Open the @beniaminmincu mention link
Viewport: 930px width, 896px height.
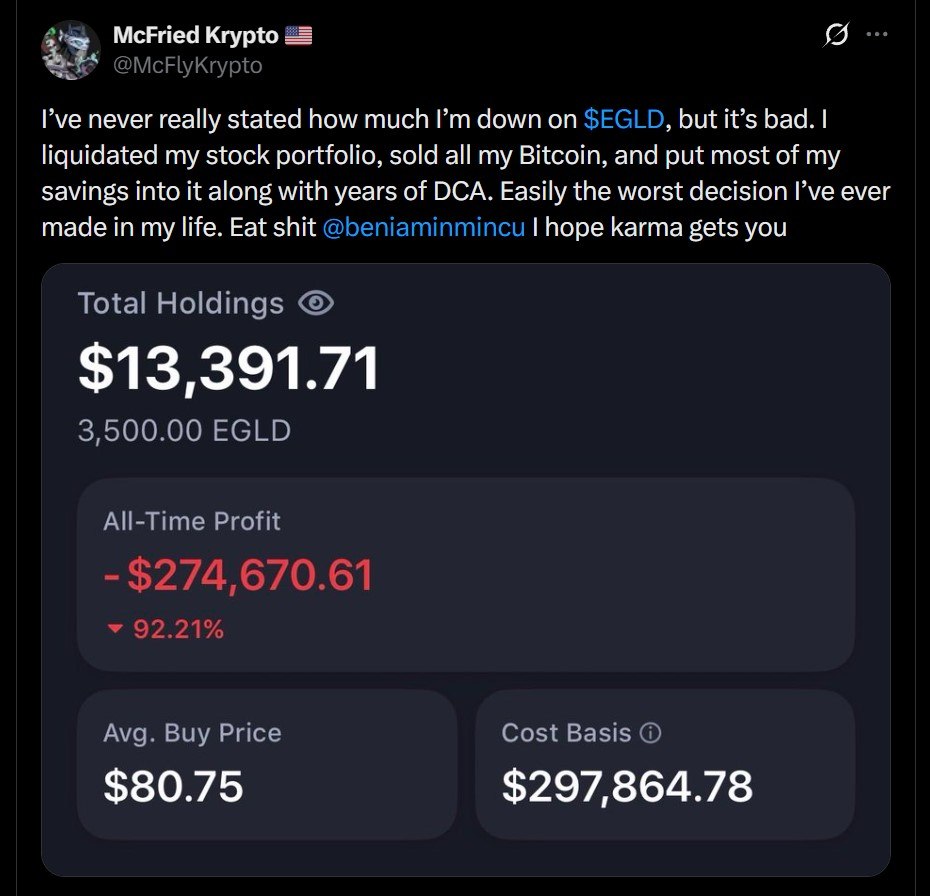[x=423, y=227]
